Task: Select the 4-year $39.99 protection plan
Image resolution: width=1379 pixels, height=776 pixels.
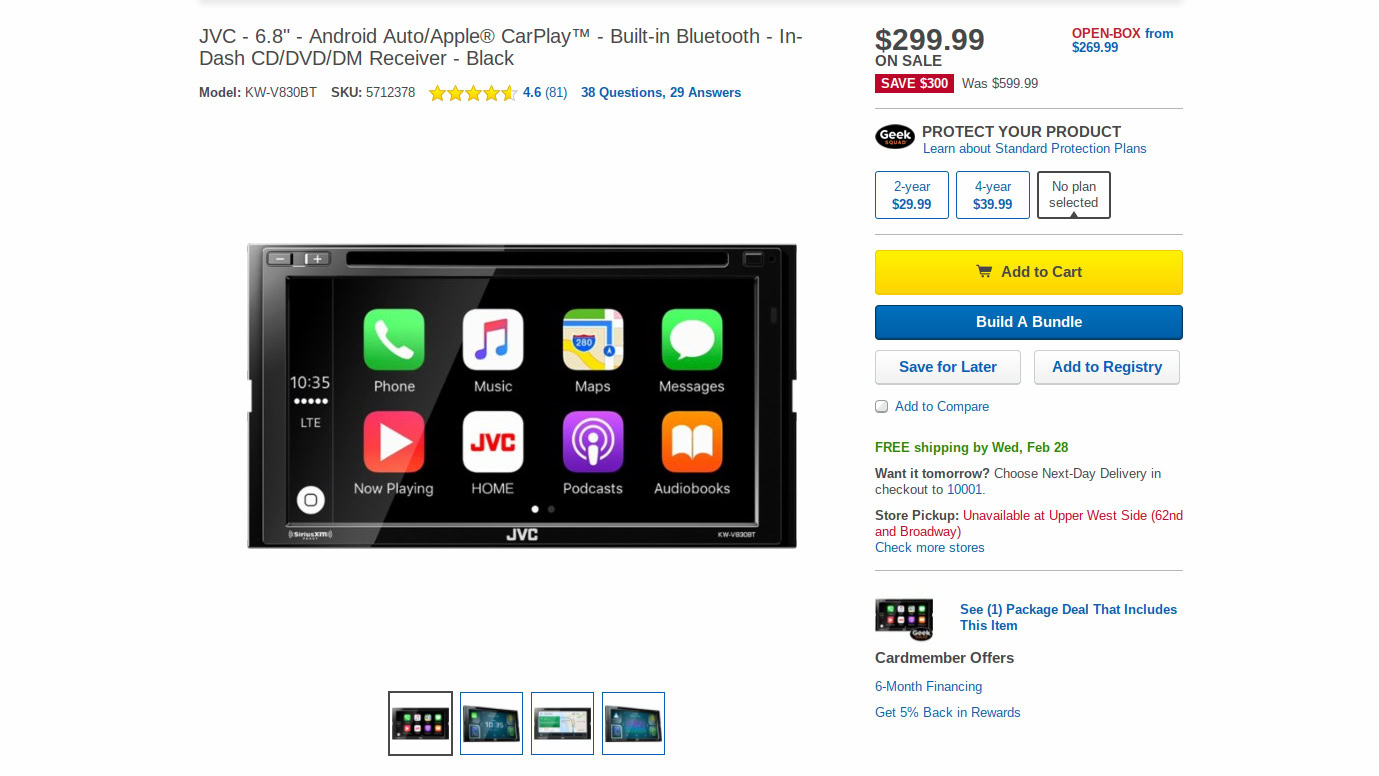Action: click(x=993, y=195)
